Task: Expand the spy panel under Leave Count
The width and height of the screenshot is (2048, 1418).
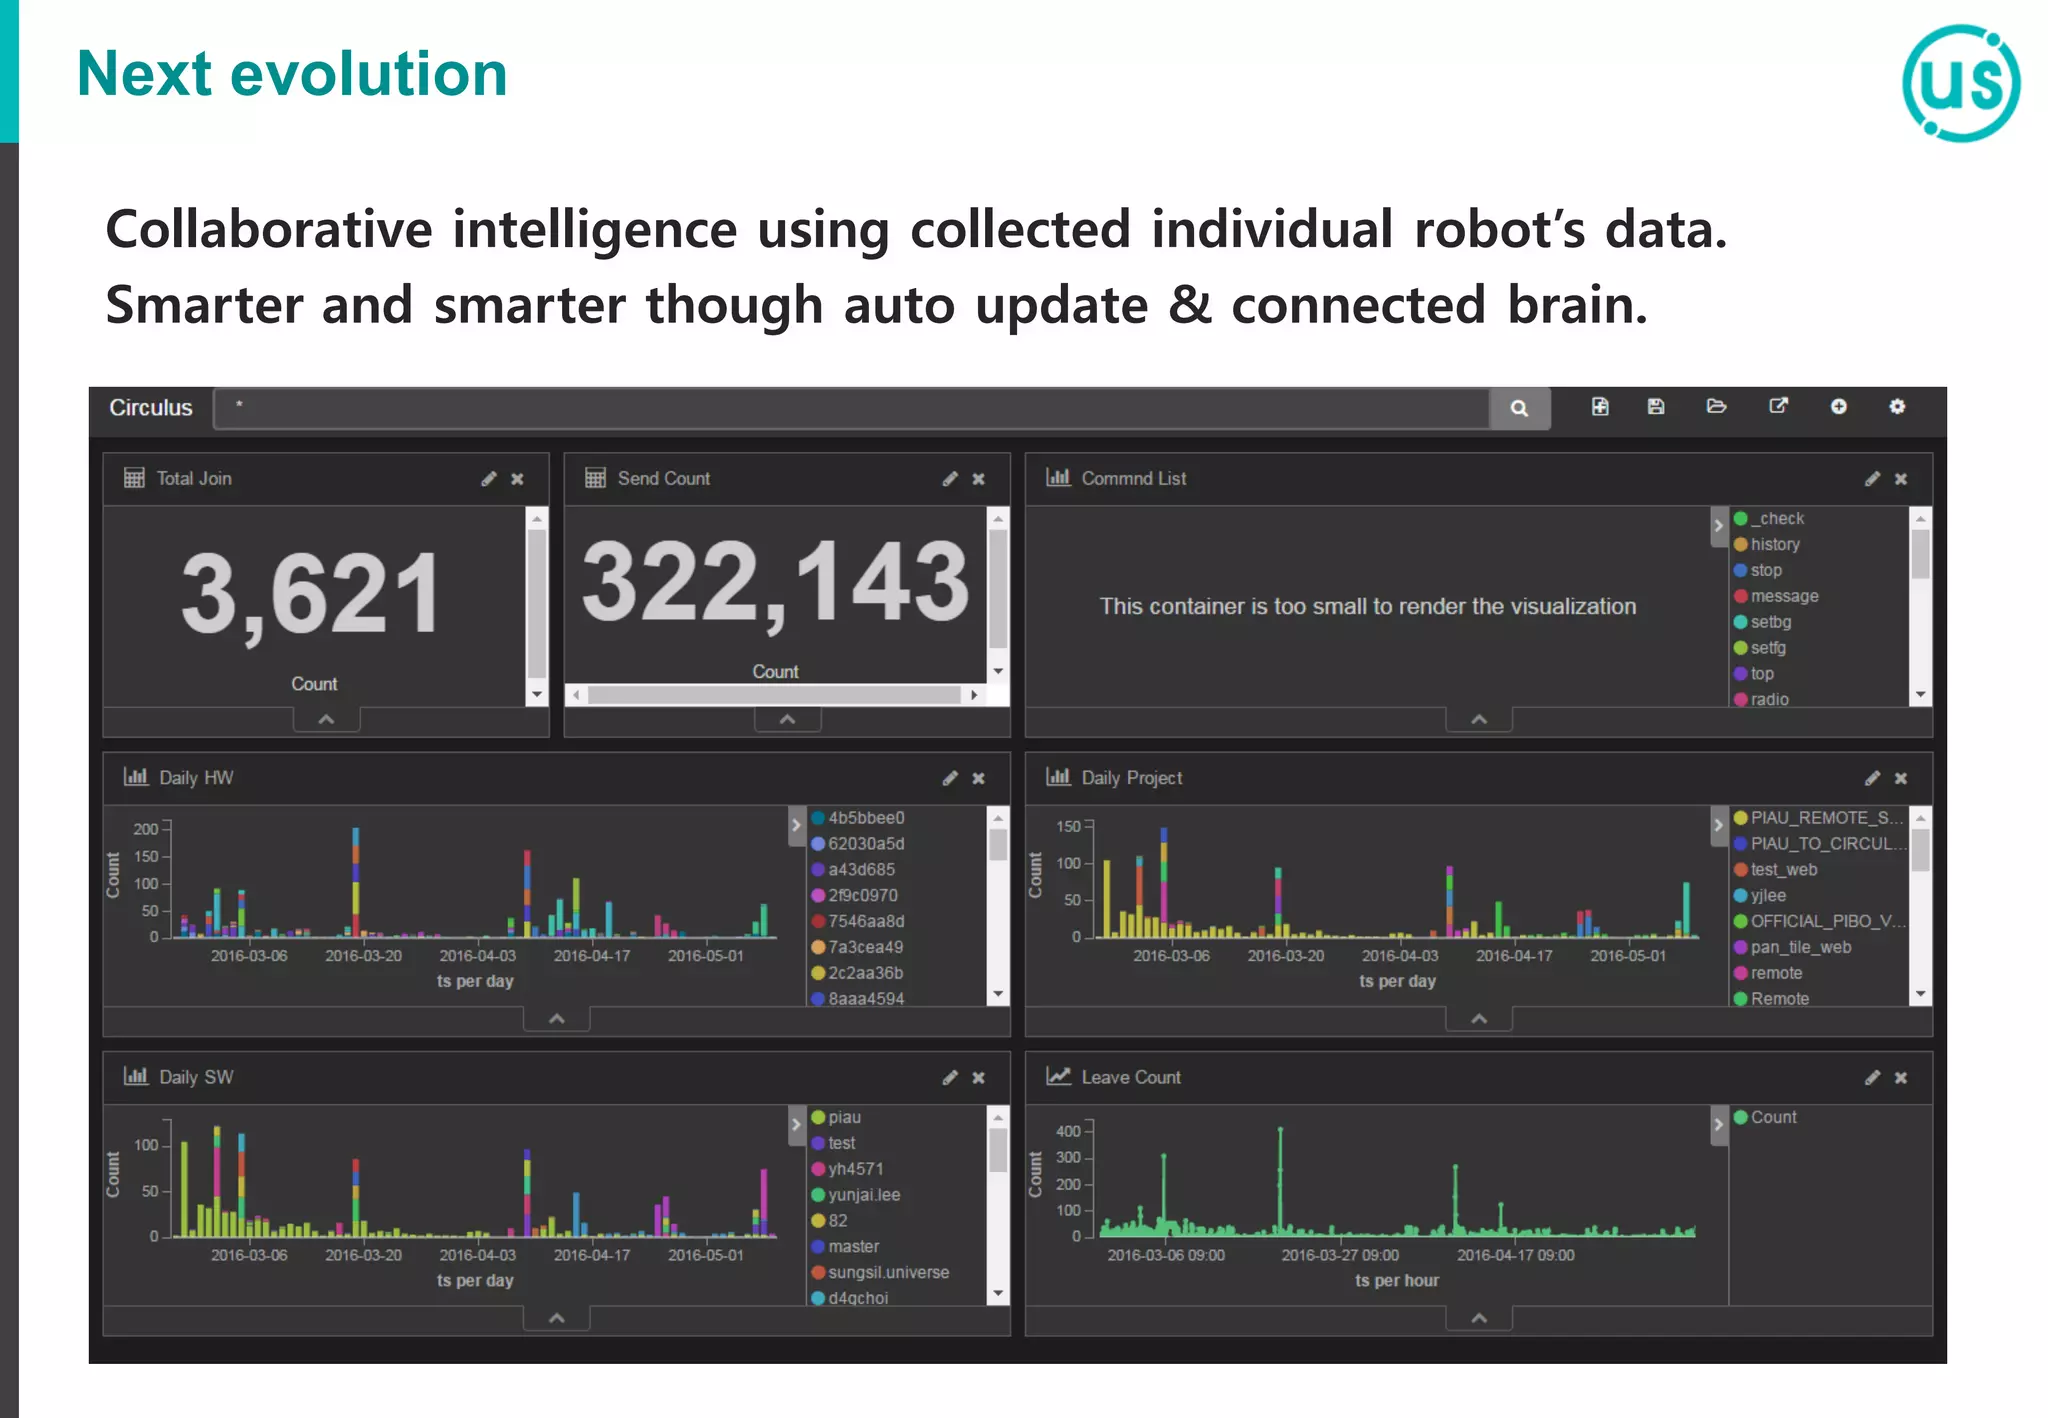Action: coord(1478,1318)
